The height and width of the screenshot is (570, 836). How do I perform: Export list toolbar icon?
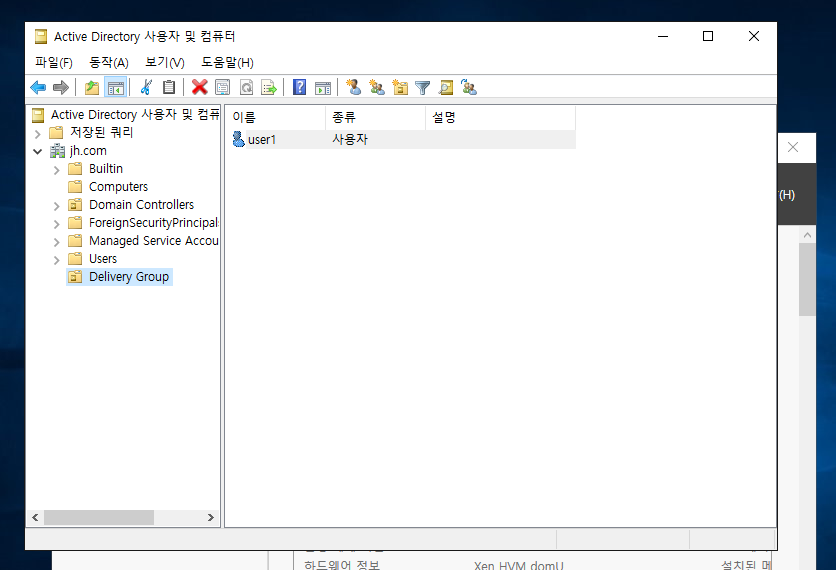click(269, 87)
